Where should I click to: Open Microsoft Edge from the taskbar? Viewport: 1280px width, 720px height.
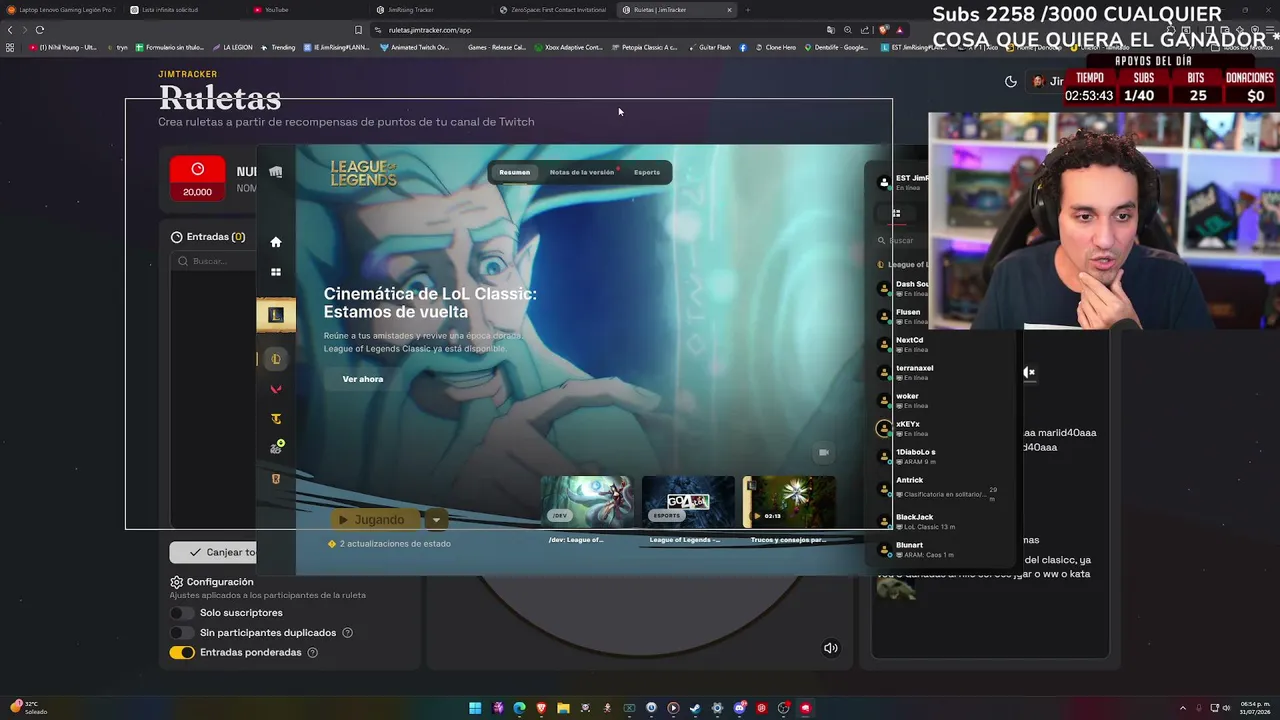[x=519, y=708]
